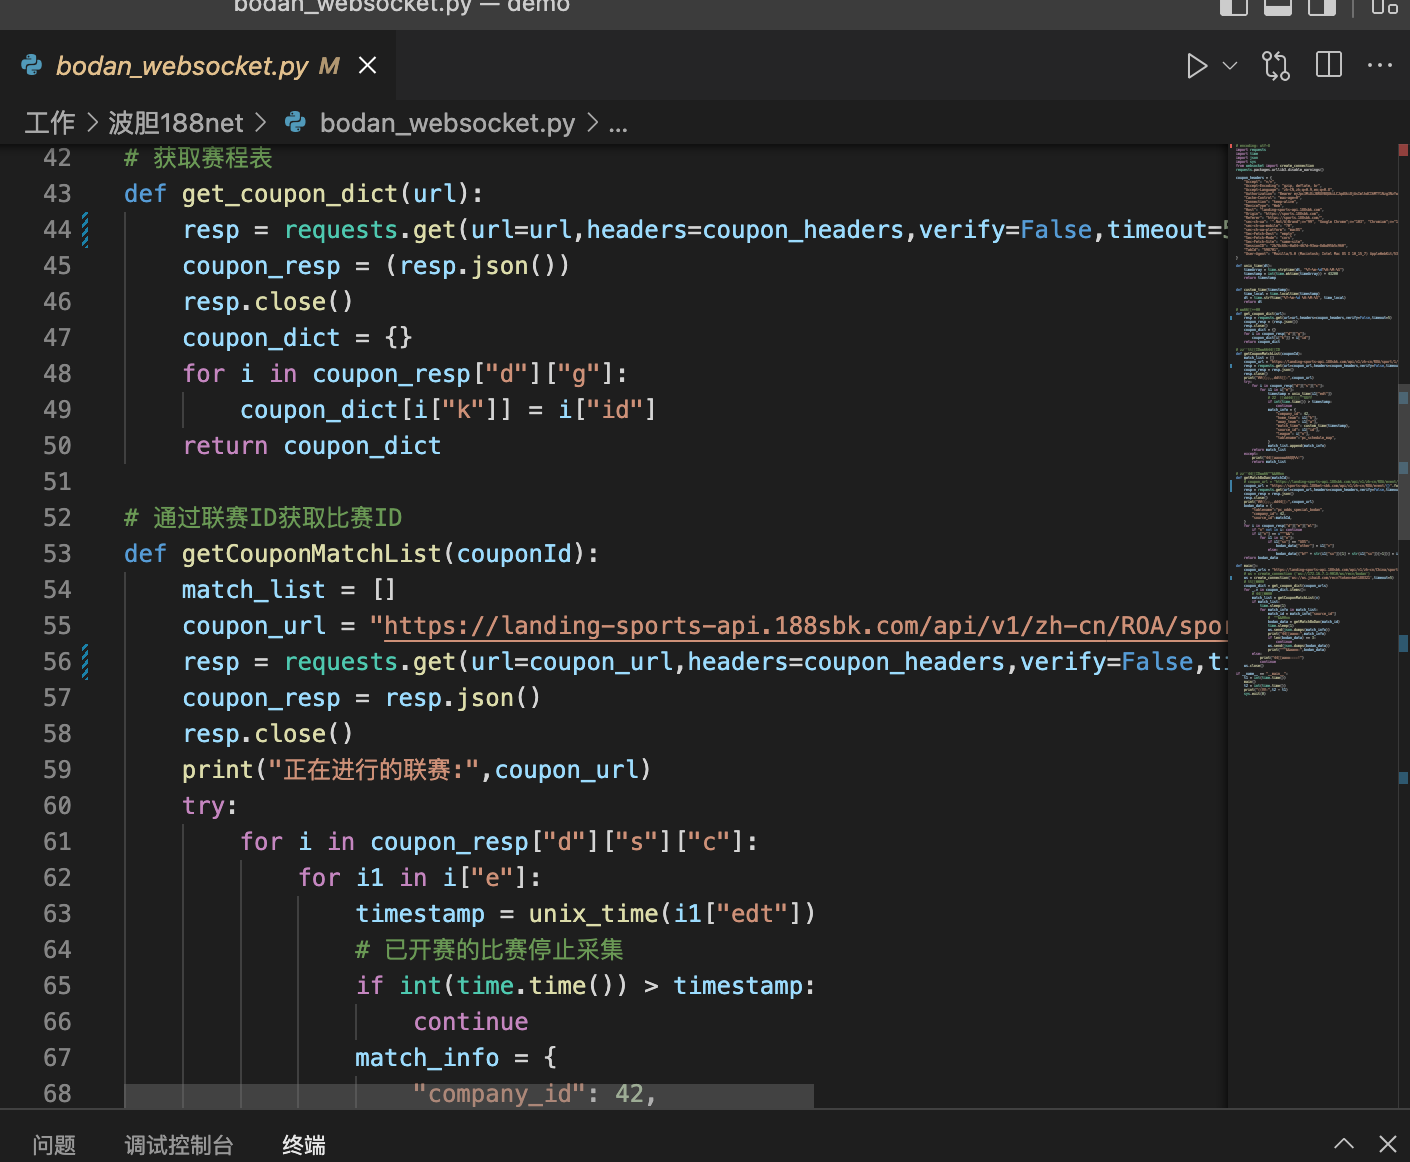Click 'unix_time' call on line 63
This screenshot has width=1410, height=1162.
(x=594, y=914)
